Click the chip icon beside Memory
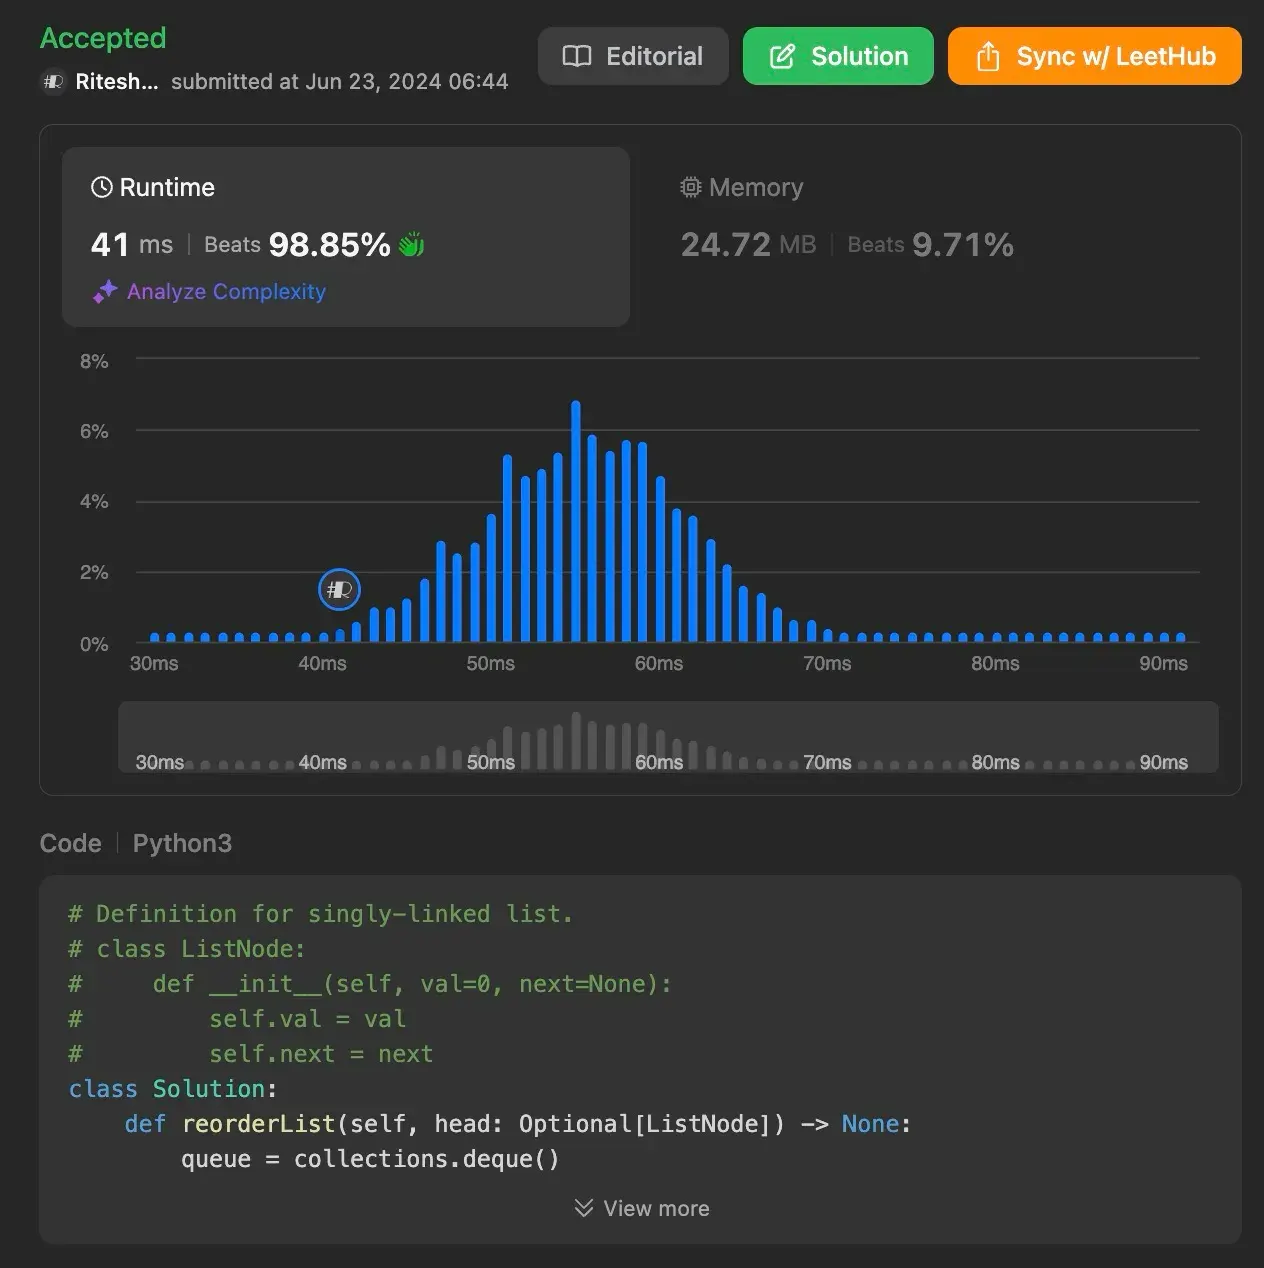Viewport: 1264px width, 1268px height. [690, 187]
